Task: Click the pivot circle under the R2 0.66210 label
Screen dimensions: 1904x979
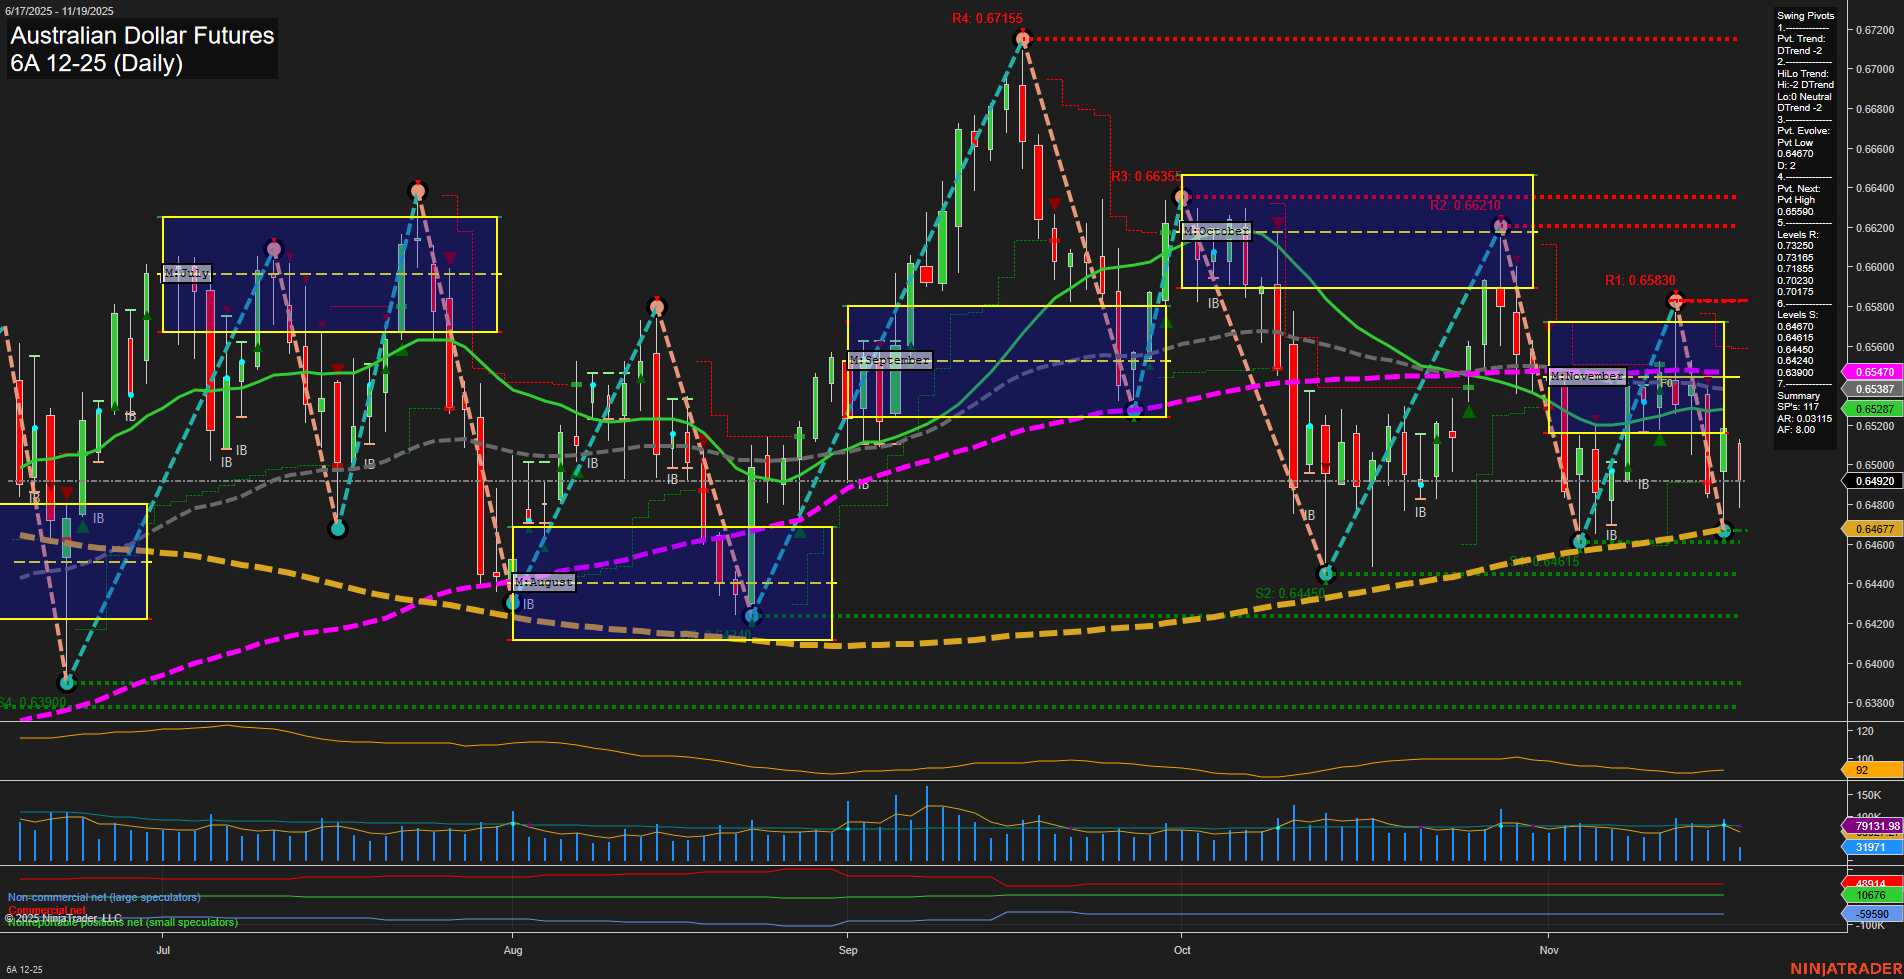Action: 1500,226
